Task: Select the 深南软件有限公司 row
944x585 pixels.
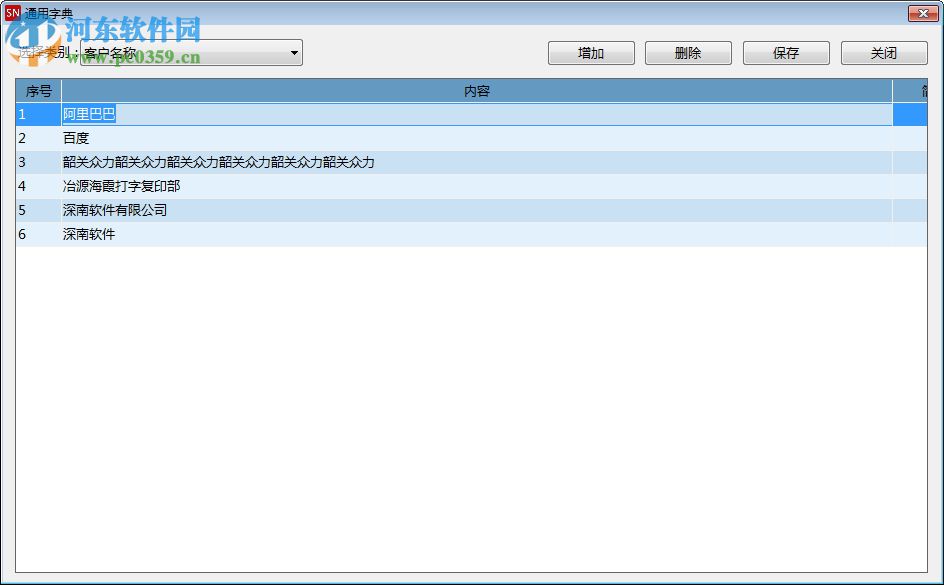Action: pos(471,211)
